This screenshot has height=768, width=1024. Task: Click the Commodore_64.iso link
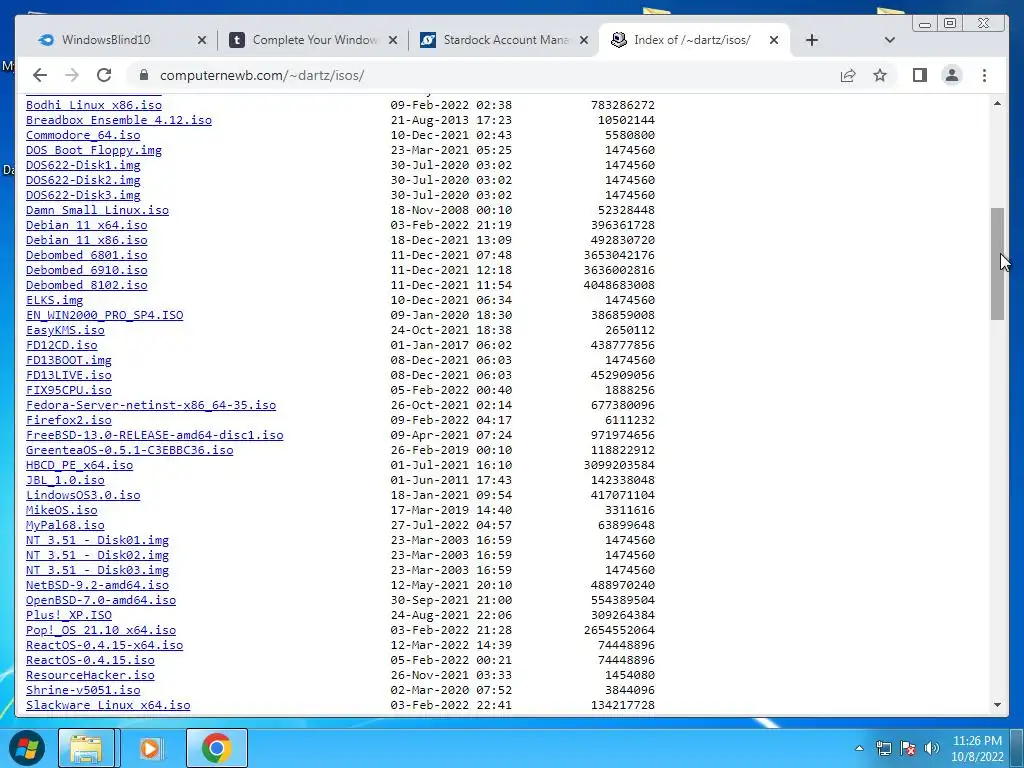[83, 135]
